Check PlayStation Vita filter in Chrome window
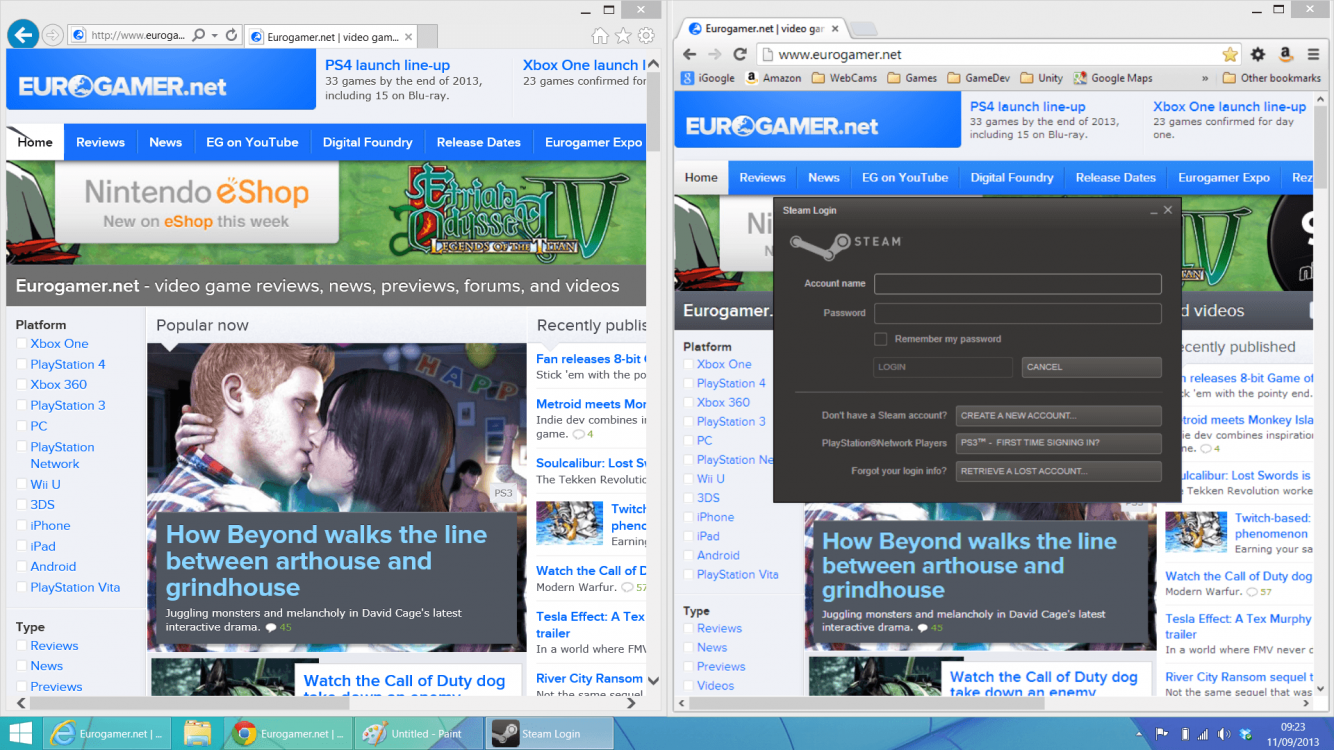Screen dimensions: 1334x750 (688, 574)
